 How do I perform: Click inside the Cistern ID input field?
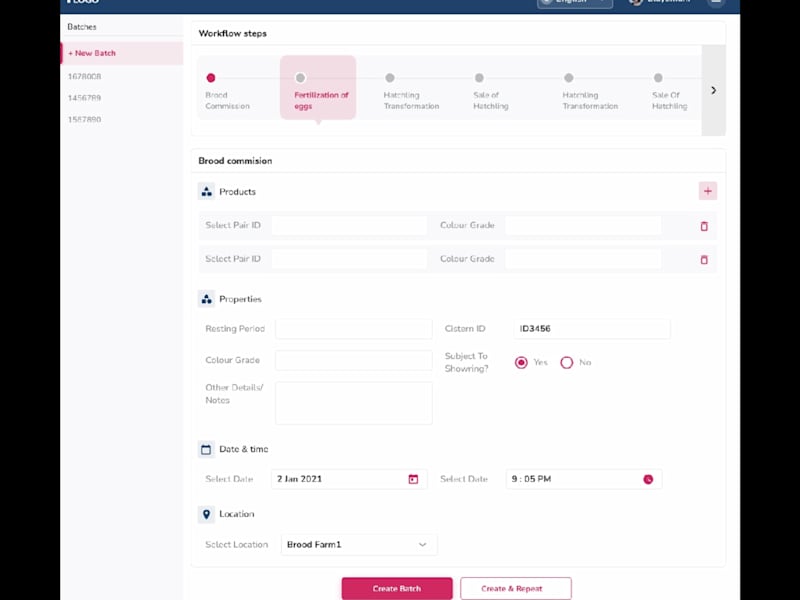[x=590, y=328]
